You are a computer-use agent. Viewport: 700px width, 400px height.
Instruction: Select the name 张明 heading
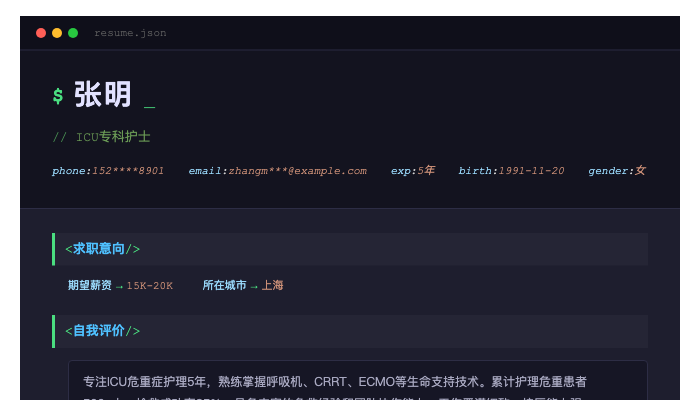(x=103, y=95)
